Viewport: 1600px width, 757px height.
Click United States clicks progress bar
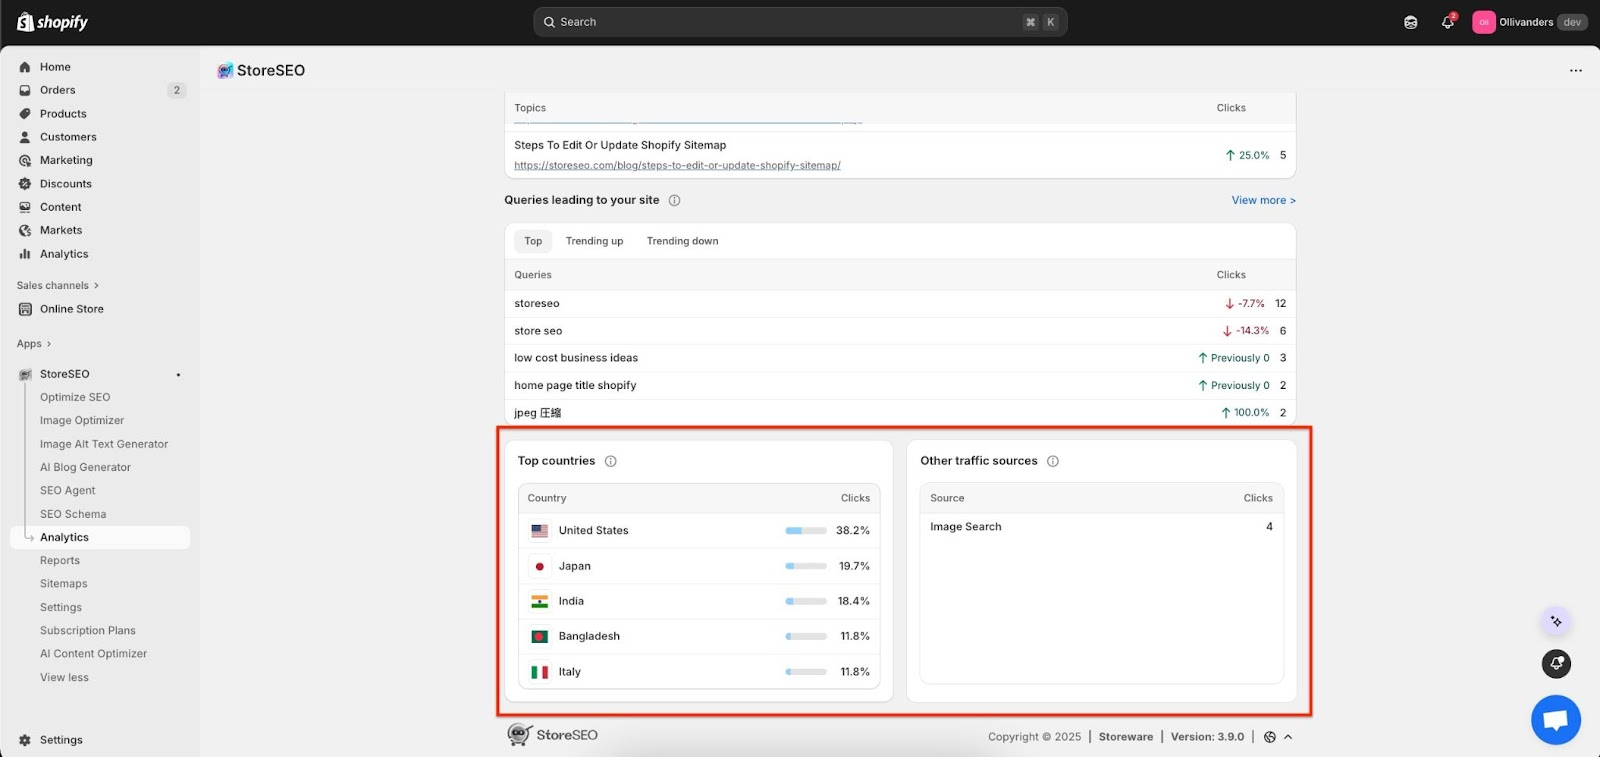coord(806,531)
